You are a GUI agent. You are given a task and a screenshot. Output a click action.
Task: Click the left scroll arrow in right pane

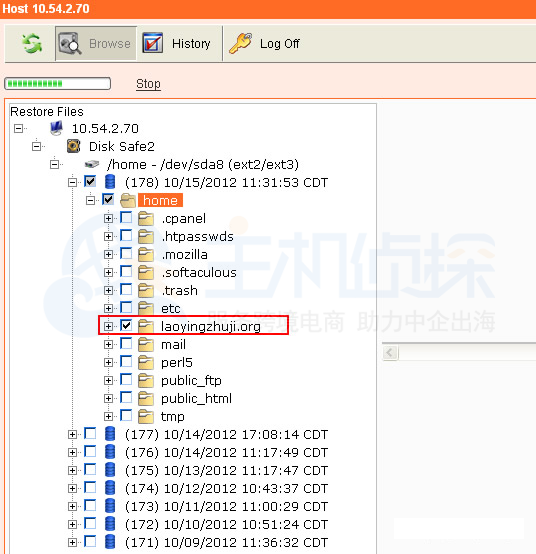click(390, 352)
